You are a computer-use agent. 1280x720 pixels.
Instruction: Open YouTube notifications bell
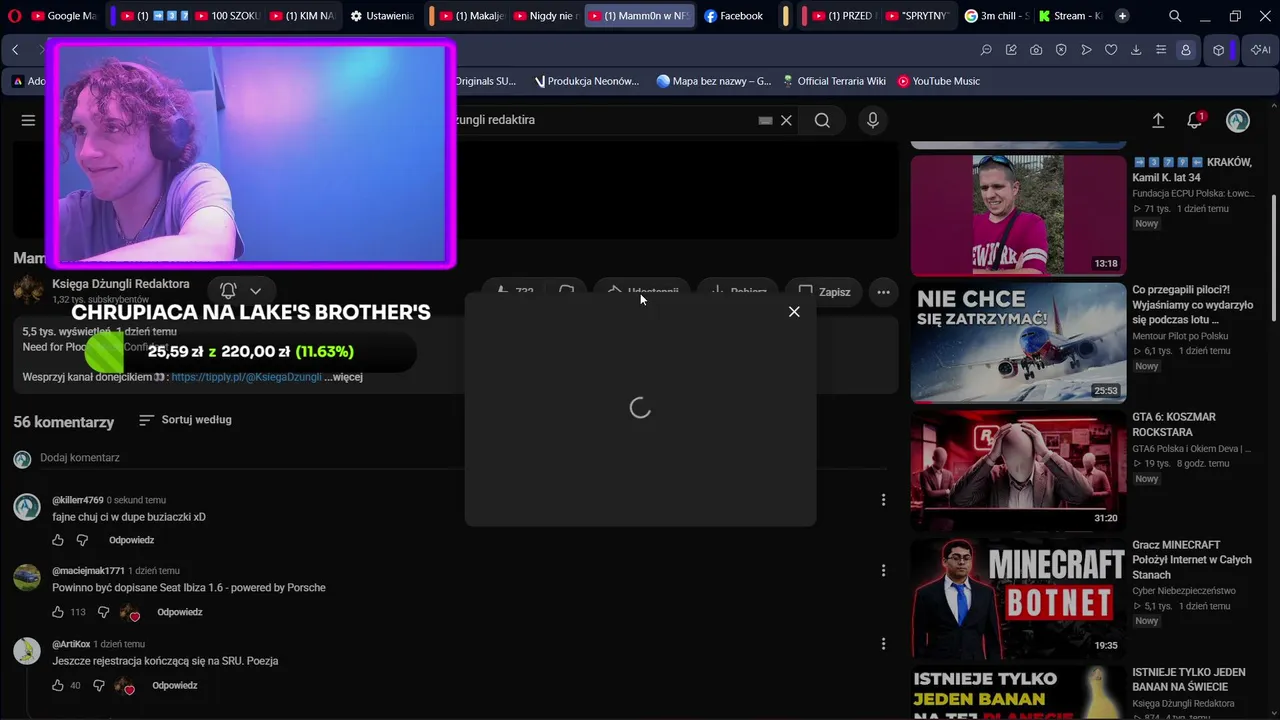click(x=1195, y=120)
